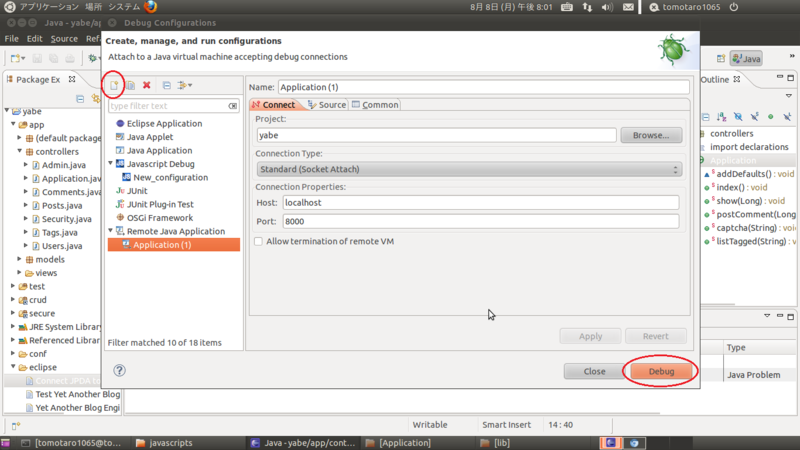Image resolution: width=800 pixels, height=450 pixels.
Task: Switch to the Java perspective
Action: [746, 59]
